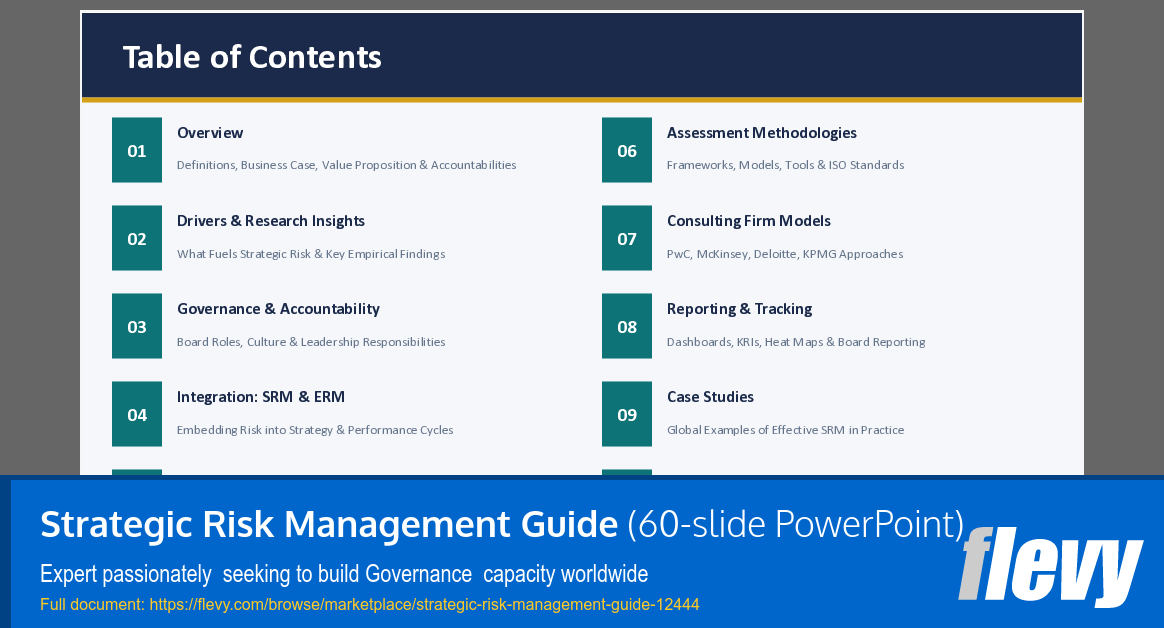This screenshot has height=628, width=1164.
Task: Select the Case Studies title
Action: pyautogui.click(x=710, y=396)
